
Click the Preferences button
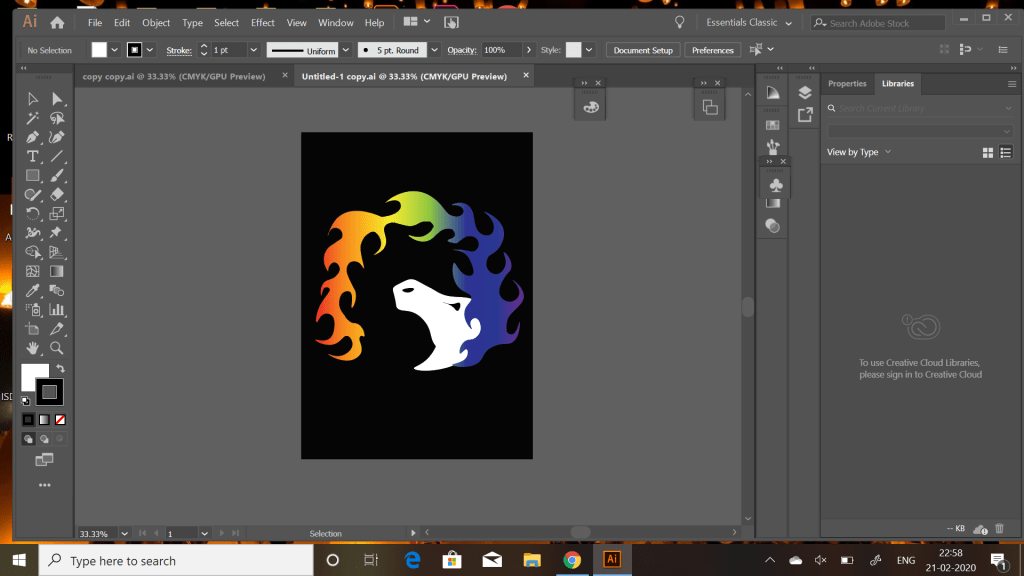point(712,50)
